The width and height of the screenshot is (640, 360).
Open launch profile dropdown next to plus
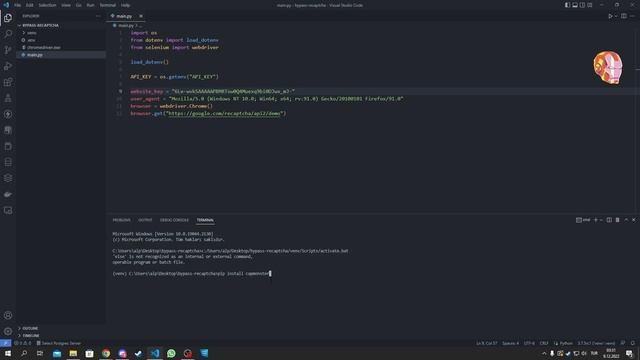[601, 220]
